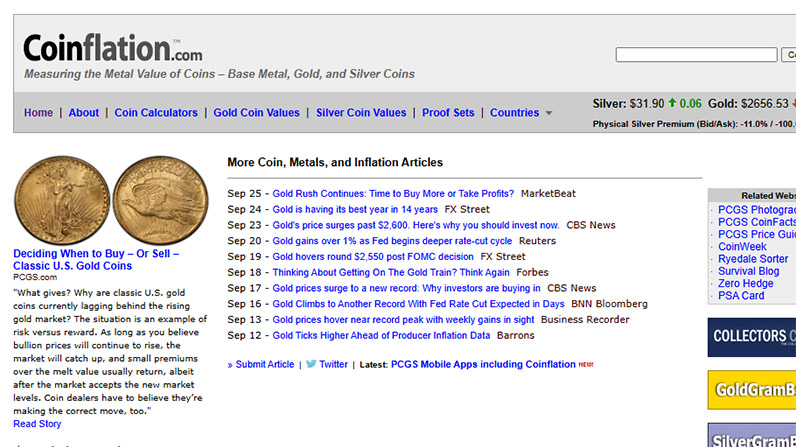The height and width of the screenshot is (447, 796).
Task: Open 'Gold hovers round $2,550' article
Action: click(373, 256)
